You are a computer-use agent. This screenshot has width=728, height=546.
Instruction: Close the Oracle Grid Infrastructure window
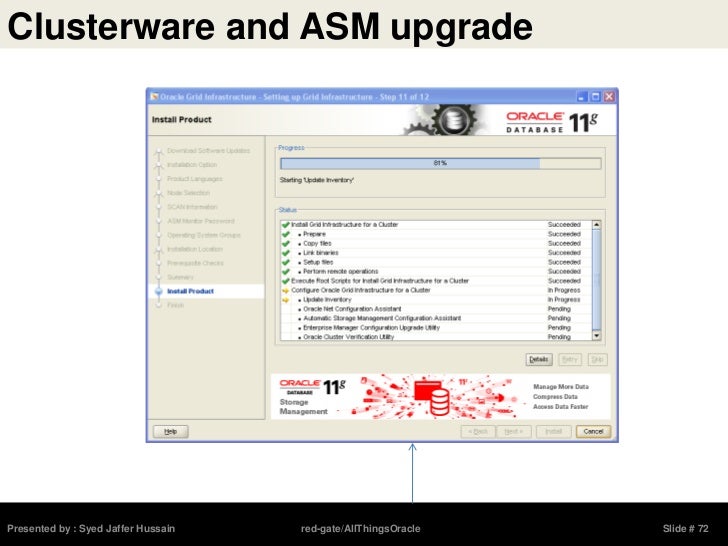point(609,97)
